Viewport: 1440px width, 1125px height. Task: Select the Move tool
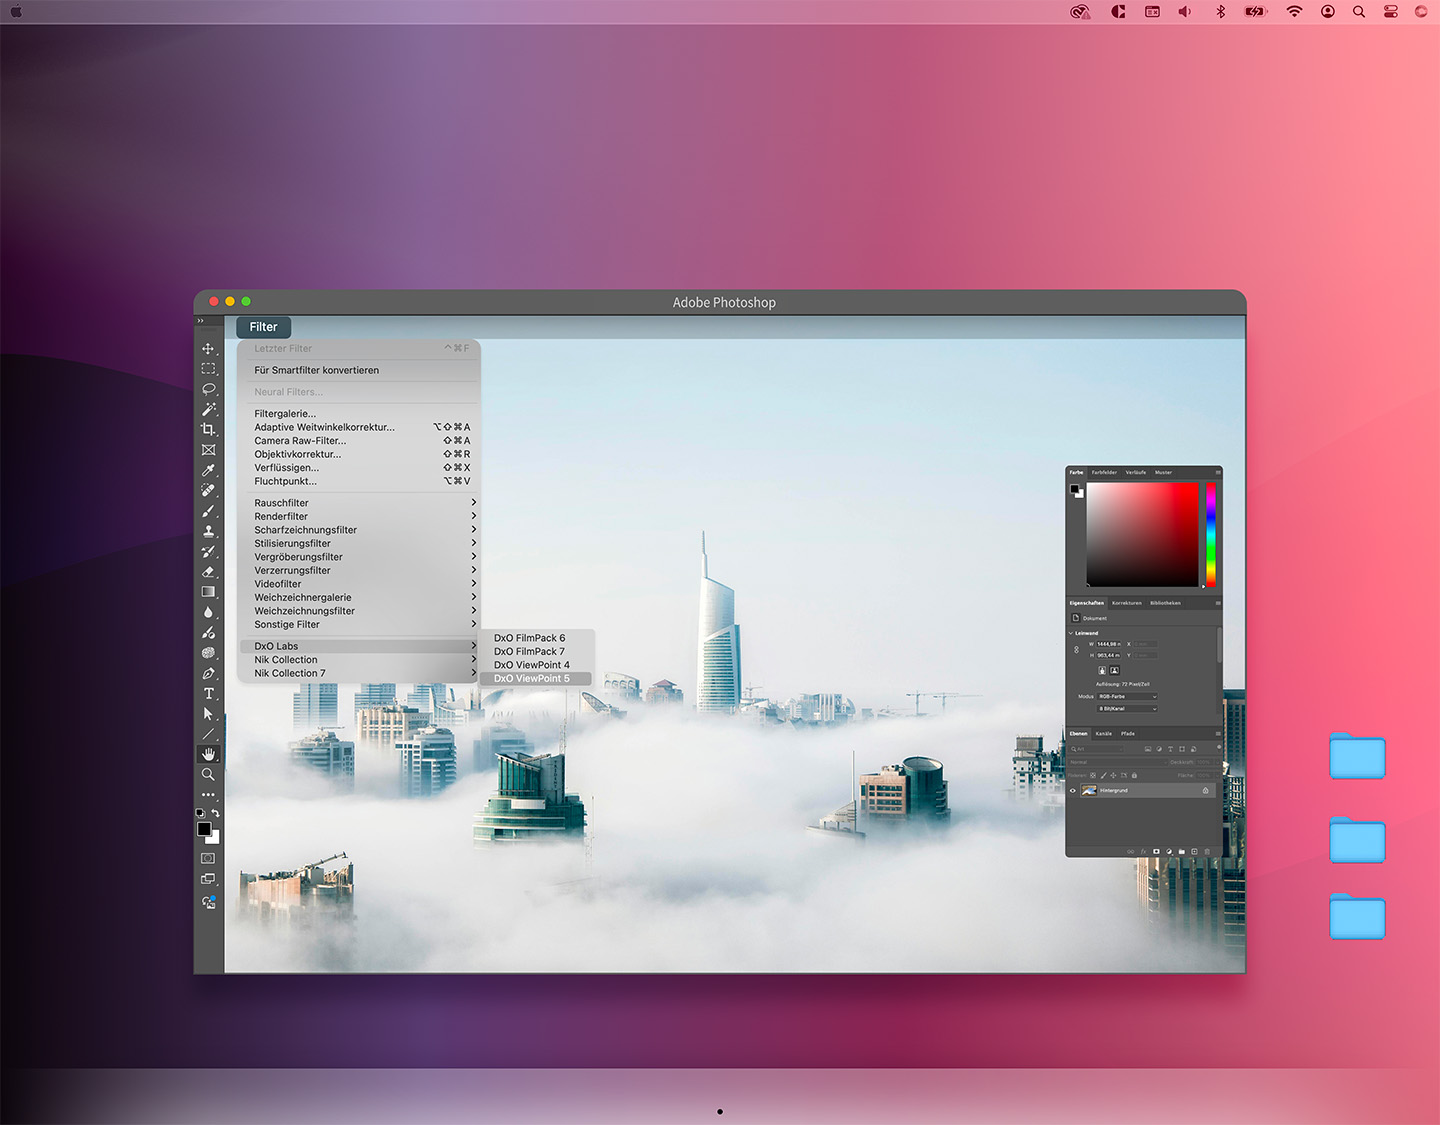pos(208,349)
